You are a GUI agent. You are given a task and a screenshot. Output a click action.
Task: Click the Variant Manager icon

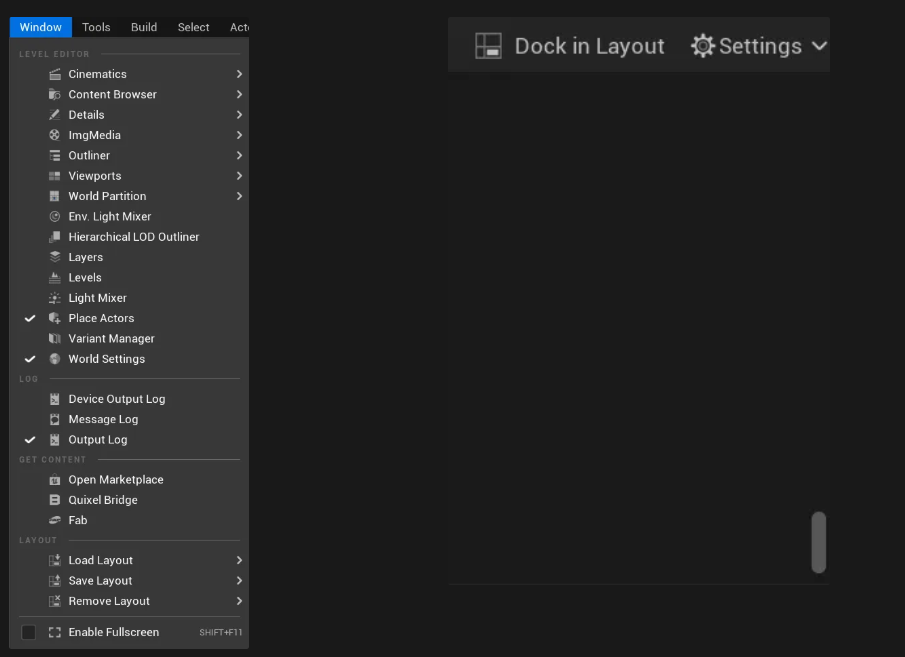click(x=55, y=338)
